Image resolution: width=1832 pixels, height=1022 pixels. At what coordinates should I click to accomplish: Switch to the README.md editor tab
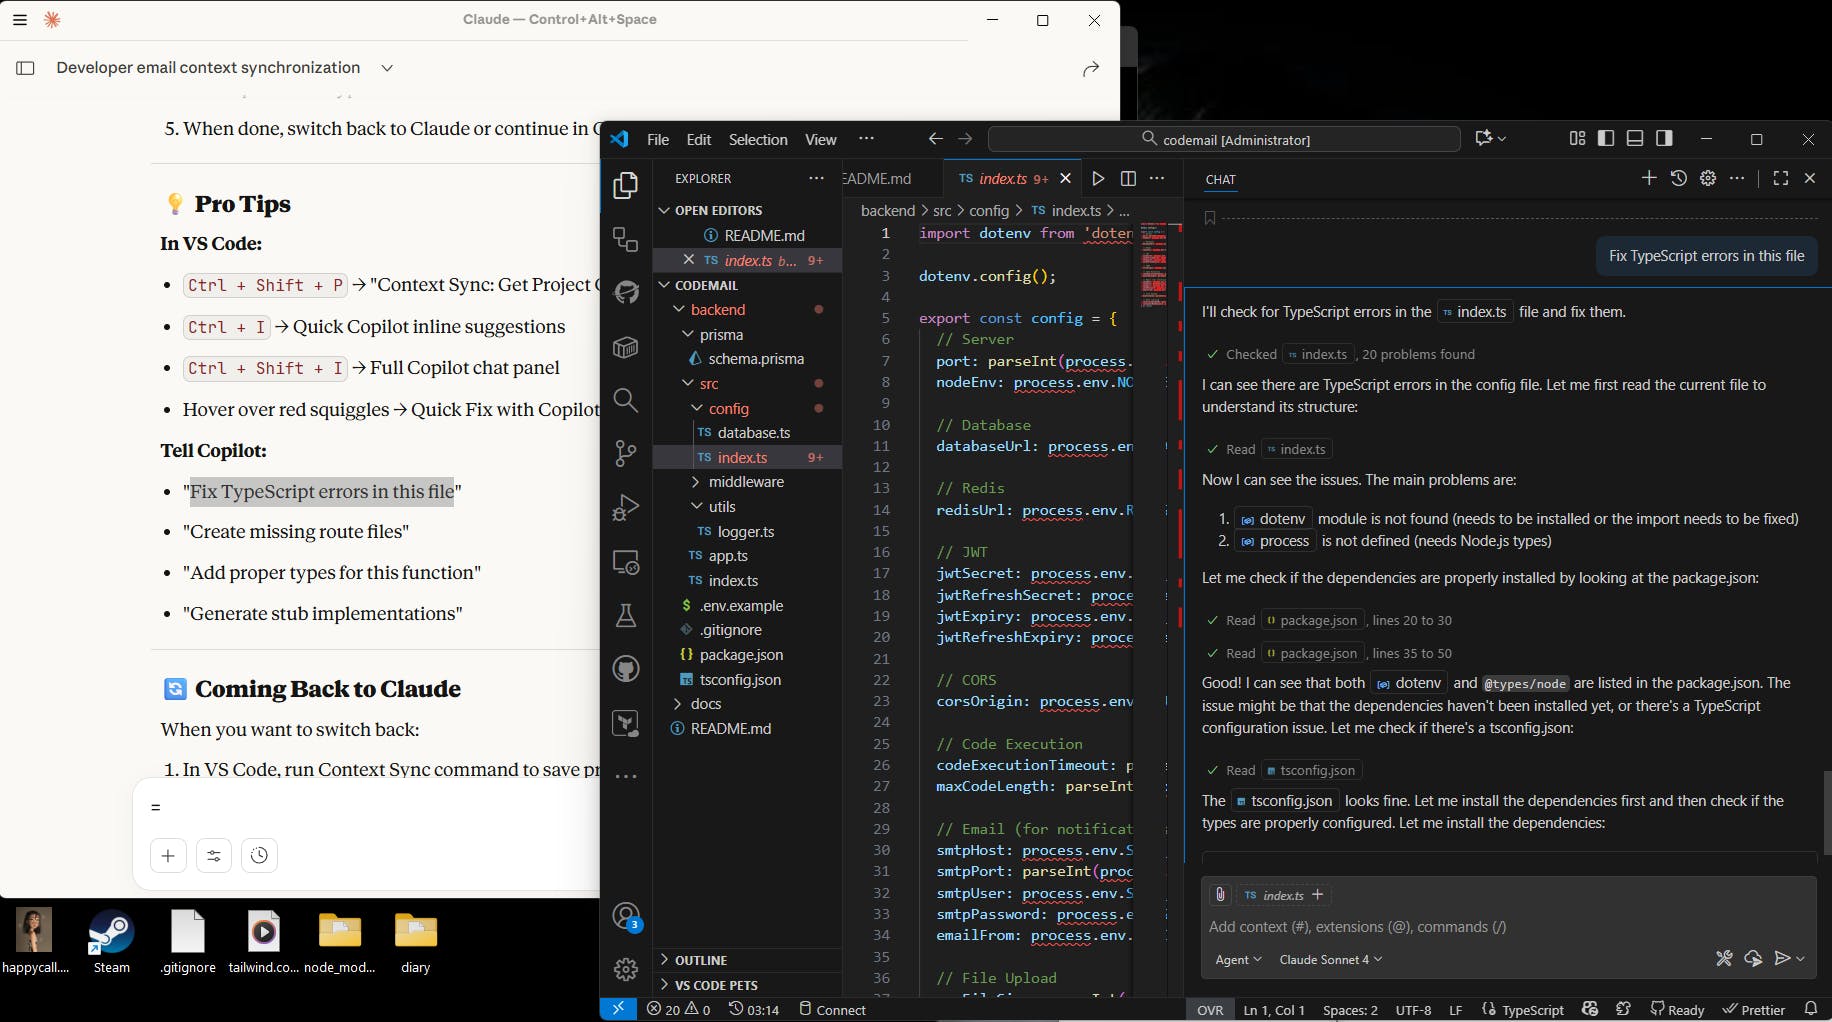click(x=878, y=178)
